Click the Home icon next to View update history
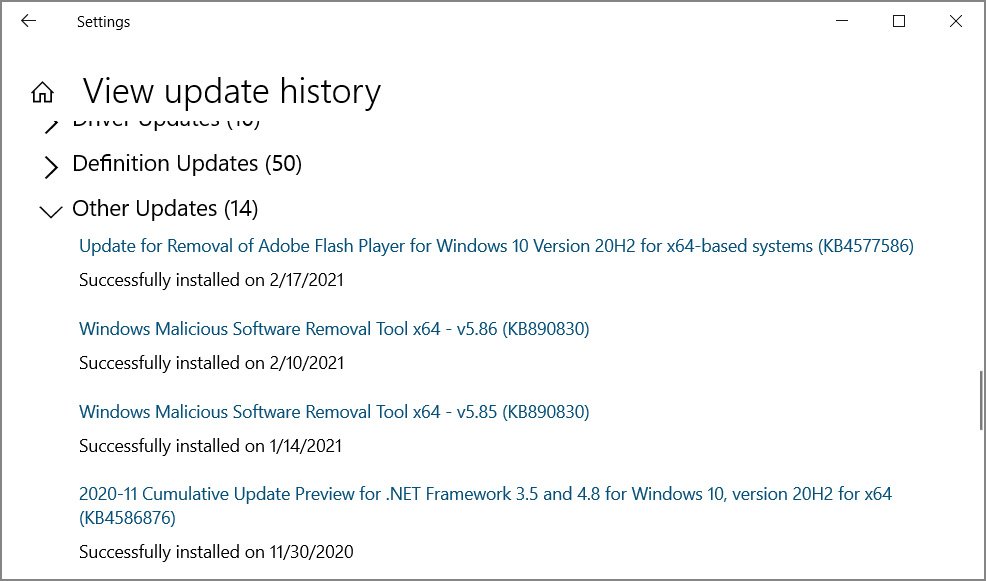 click(x=42, y=91)
